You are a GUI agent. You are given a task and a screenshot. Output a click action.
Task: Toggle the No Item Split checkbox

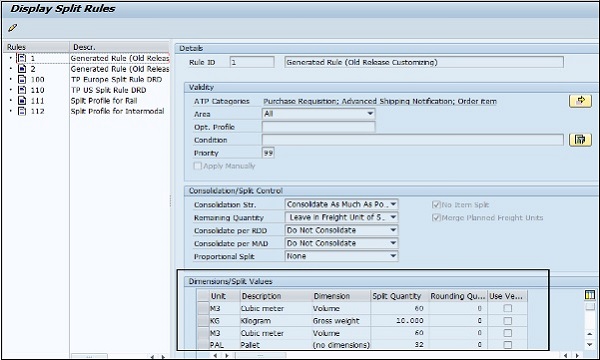[436, 205]
